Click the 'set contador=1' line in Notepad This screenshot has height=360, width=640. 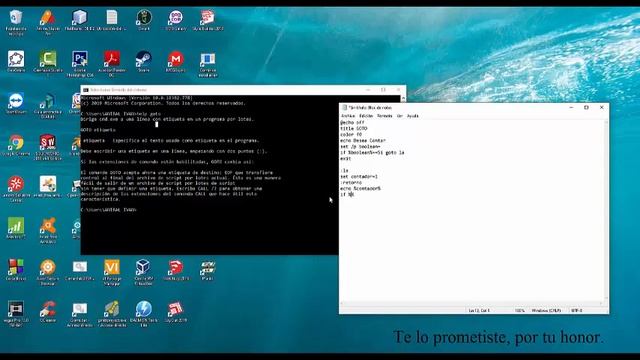pos(359,177)
